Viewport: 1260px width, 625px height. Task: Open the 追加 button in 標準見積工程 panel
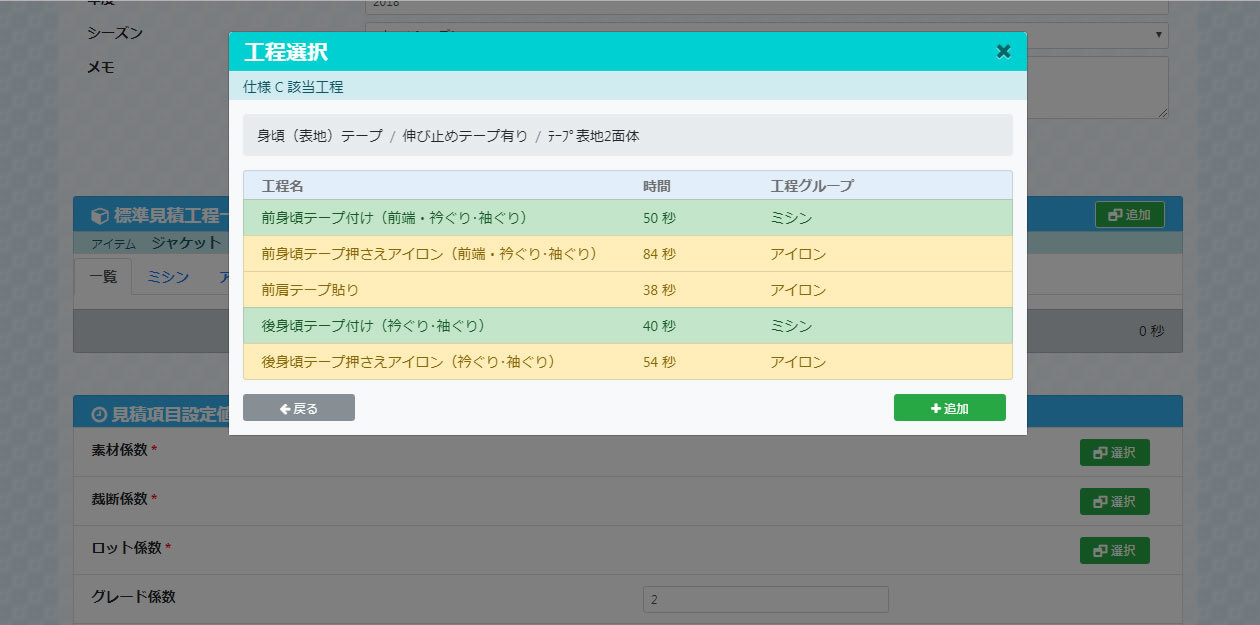[1129, 215]
